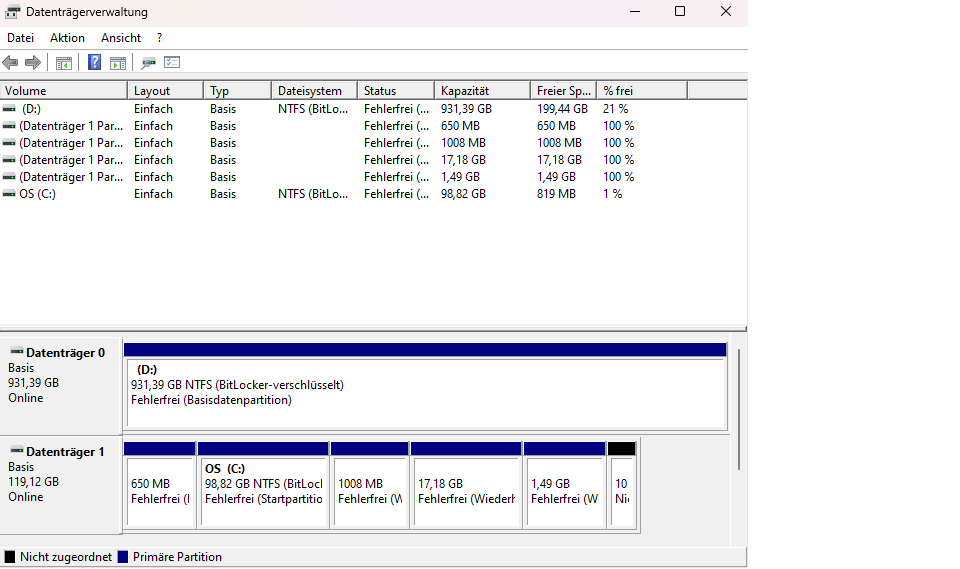Sort by the Kapazität column header
Image resolution: width=960 pixels, height=569 pixels.
[x=482, y=91]
